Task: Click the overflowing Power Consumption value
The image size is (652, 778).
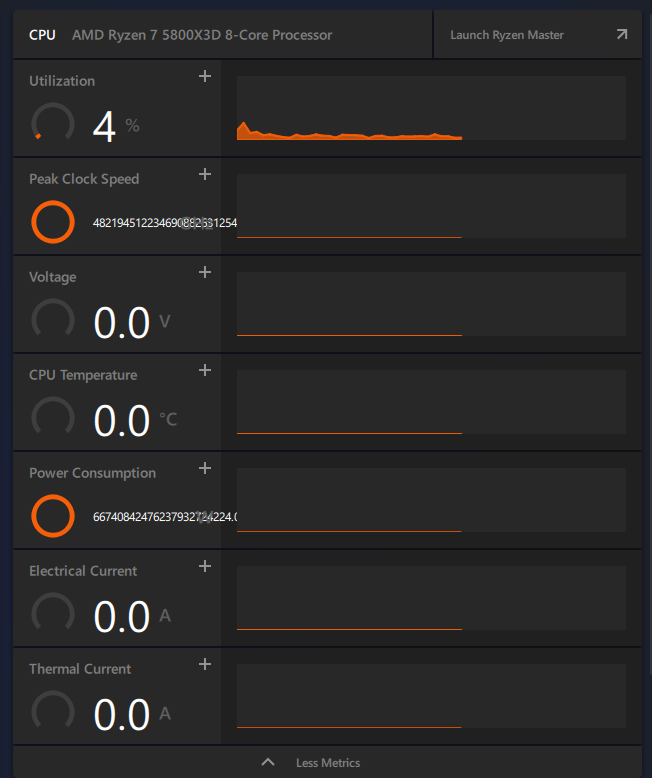Action: (165, 517)
